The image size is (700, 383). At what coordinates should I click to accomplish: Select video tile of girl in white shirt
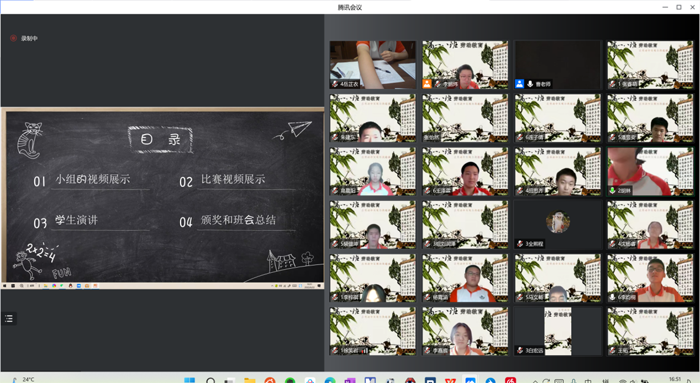(x=373, y=171)
